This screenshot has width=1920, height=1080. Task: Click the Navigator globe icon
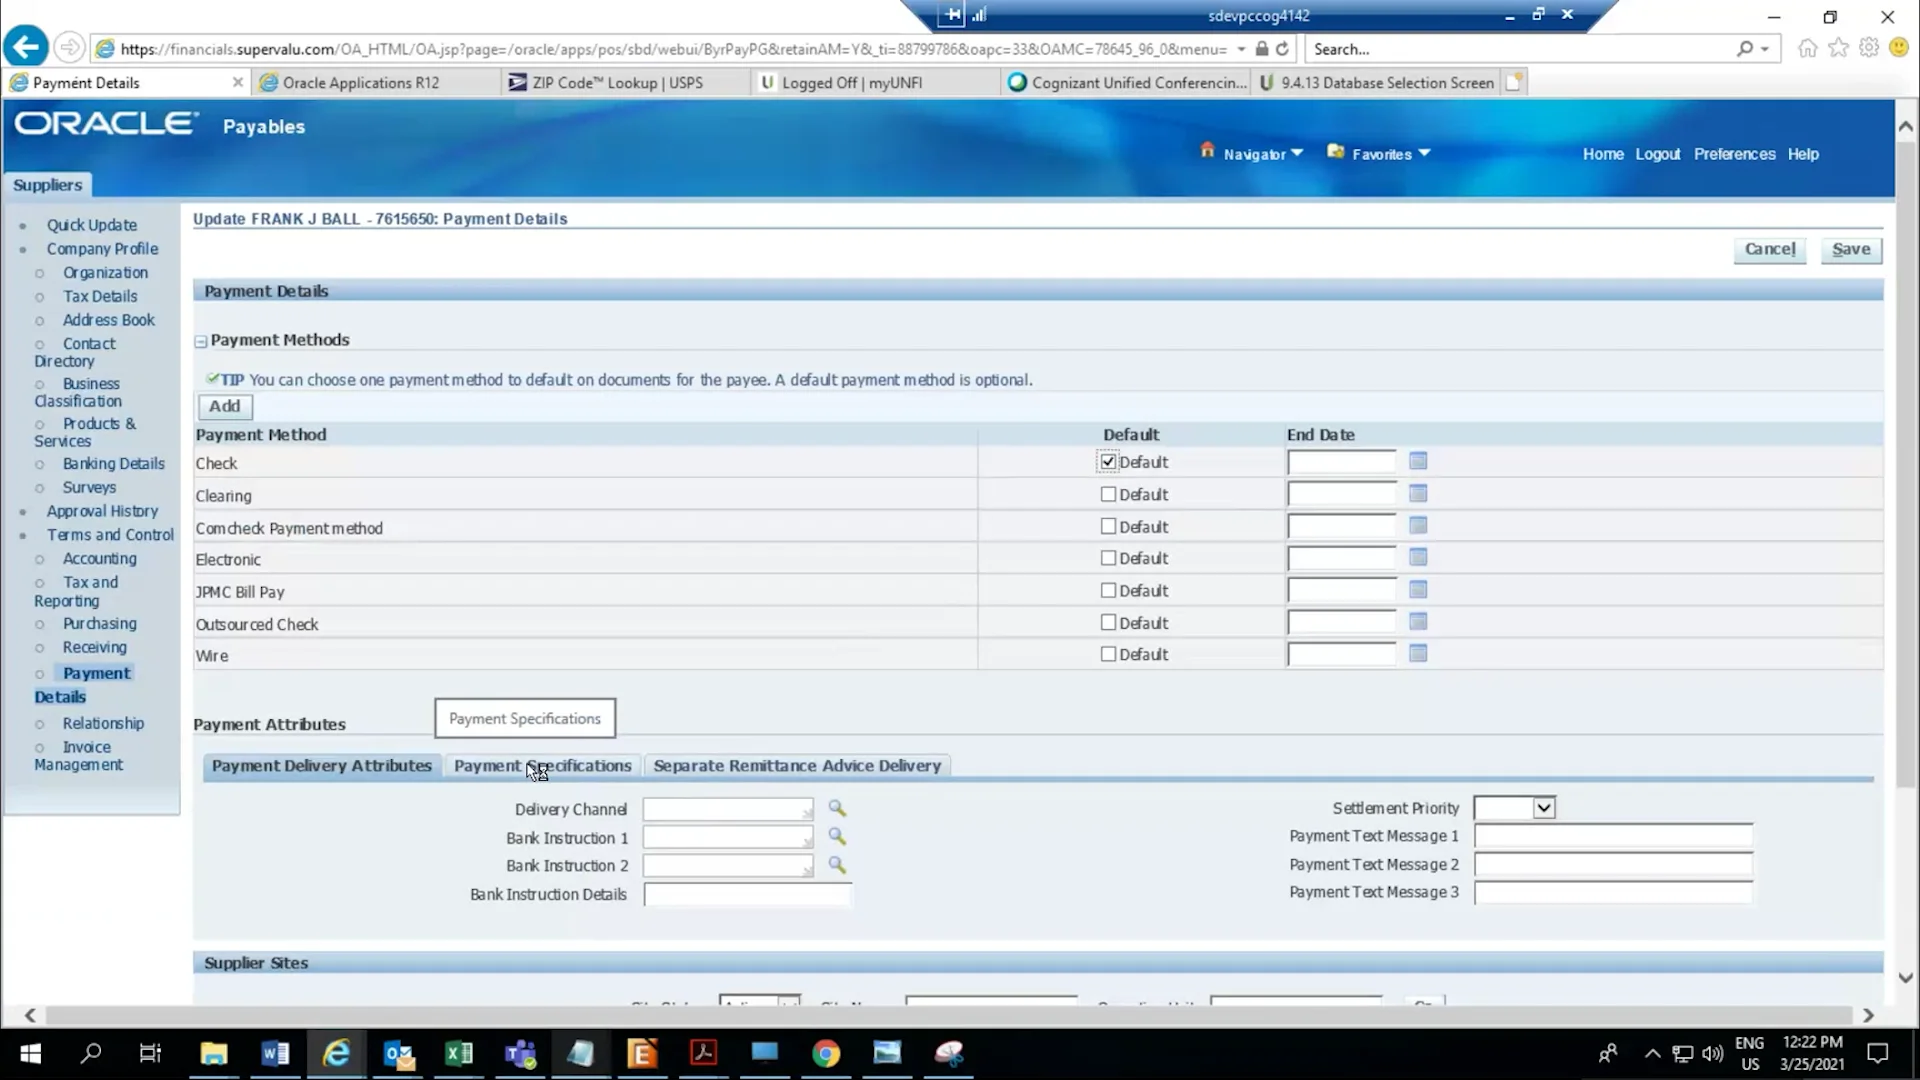pos(1206,152)
